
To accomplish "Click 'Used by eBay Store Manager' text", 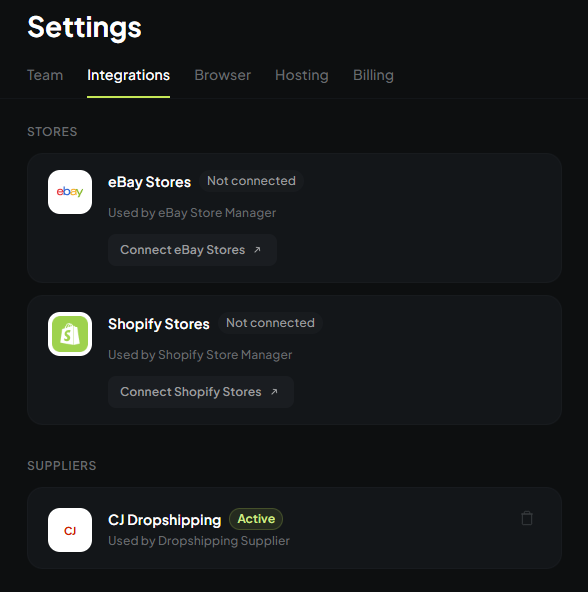I will pos(192,213).
